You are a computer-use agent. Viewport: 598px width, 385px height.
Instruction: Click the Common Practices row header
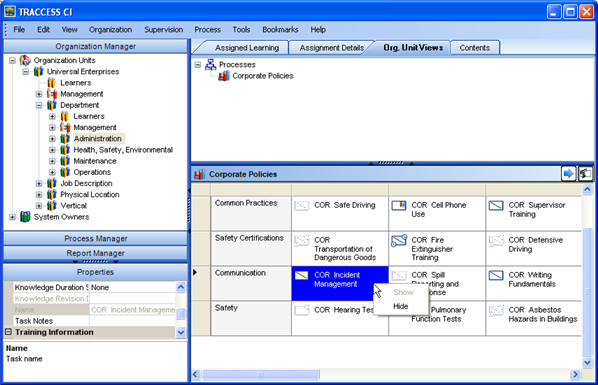pyautogui.click(x=251, y=213)
